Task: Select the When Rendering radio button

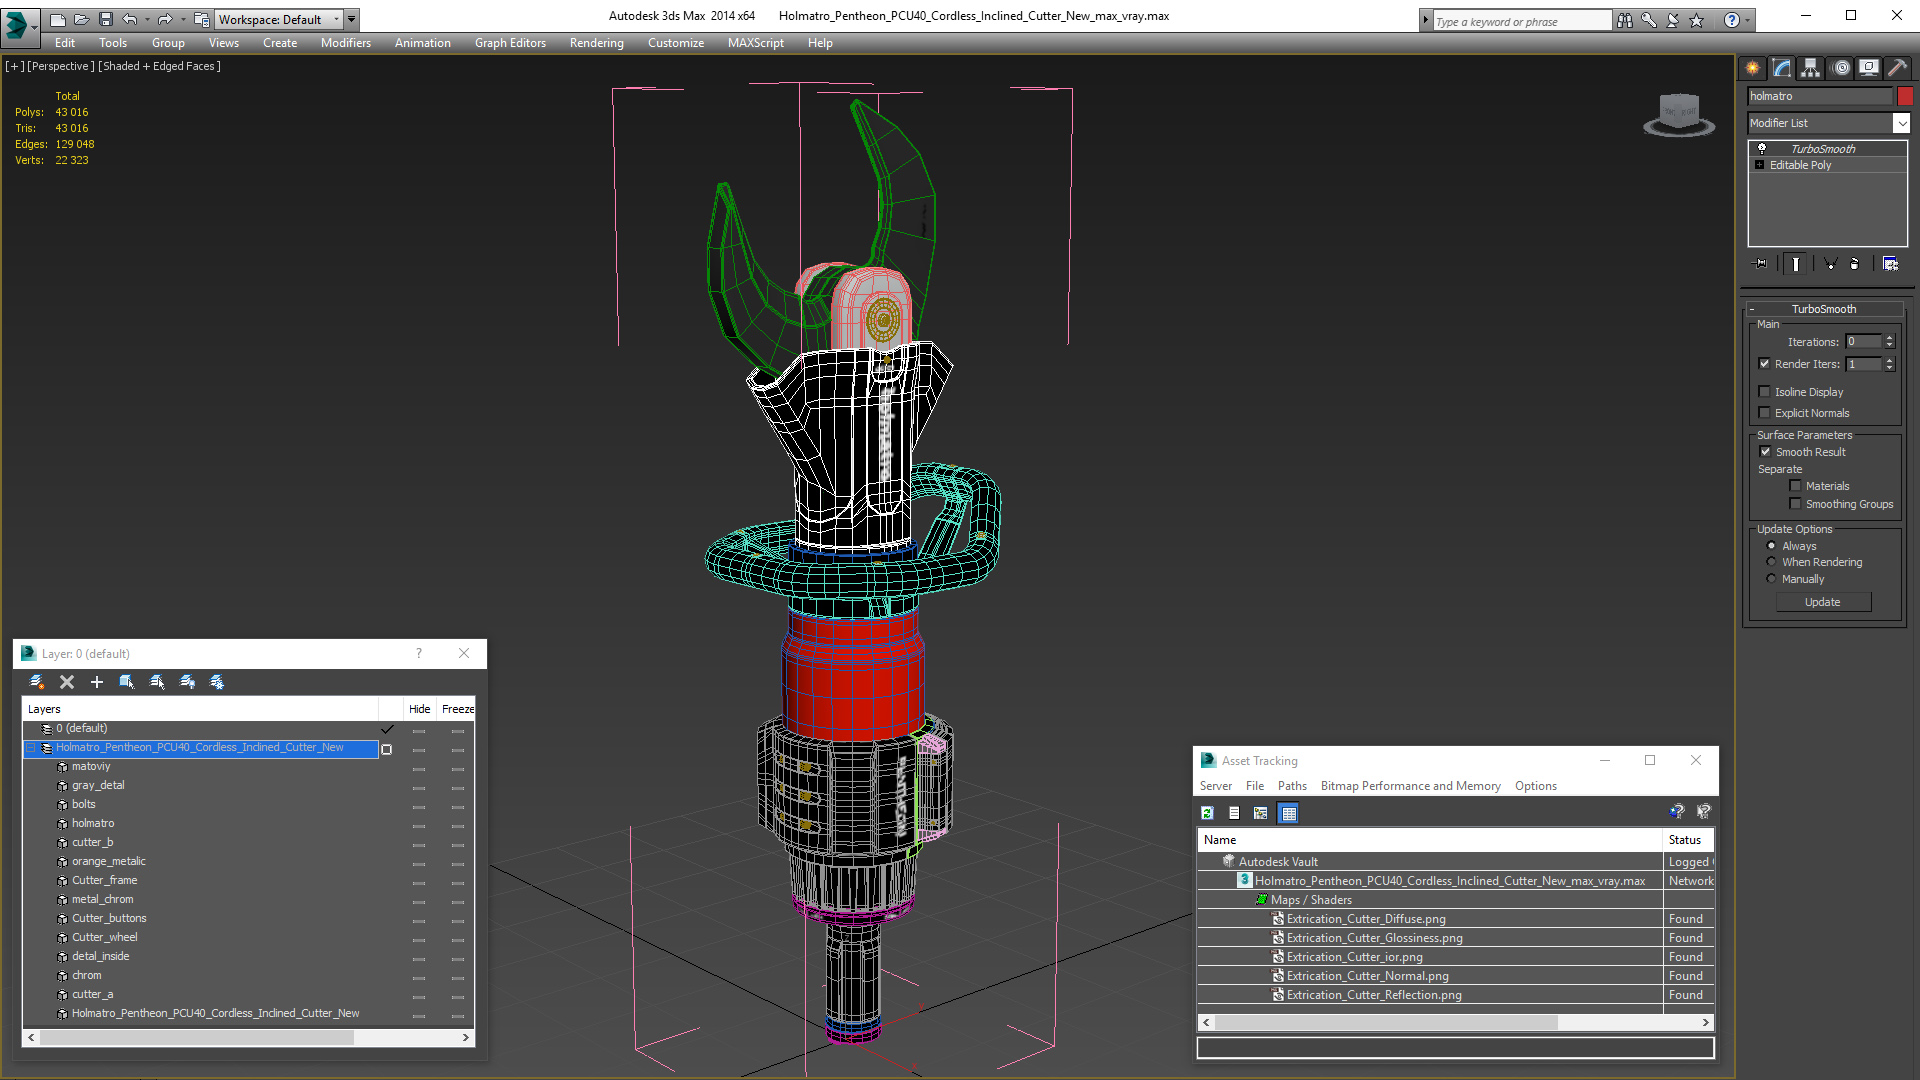Action: click(1772, 562)
